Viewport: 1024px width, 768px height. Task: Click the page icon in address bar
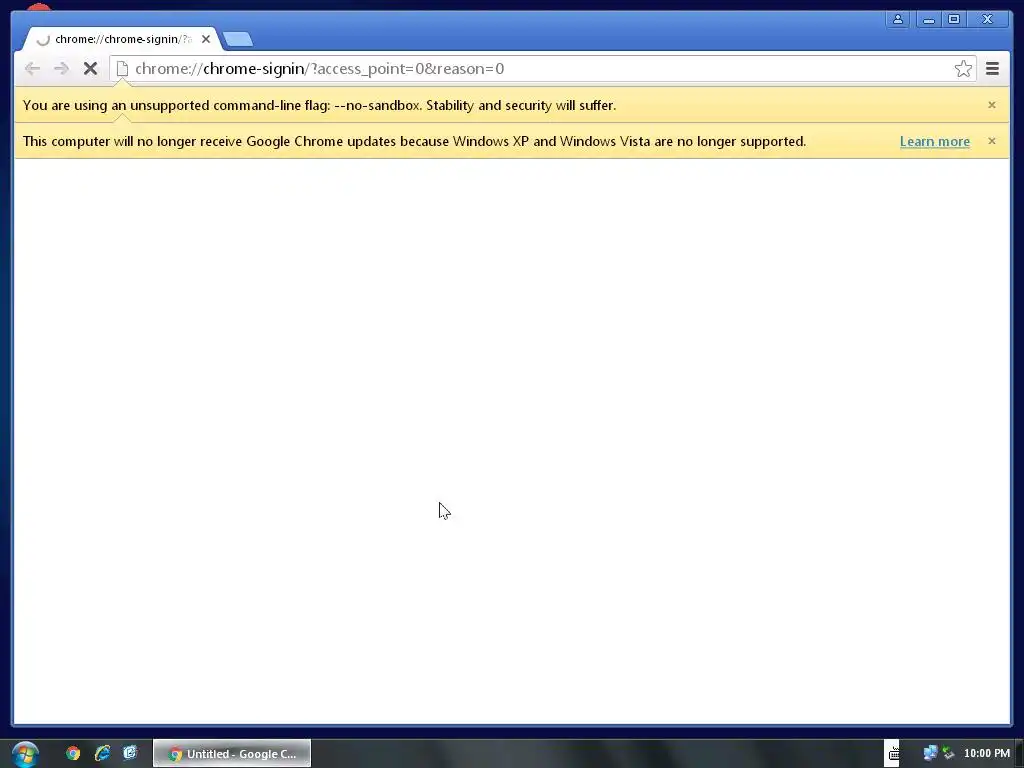[x=122, y=69]
